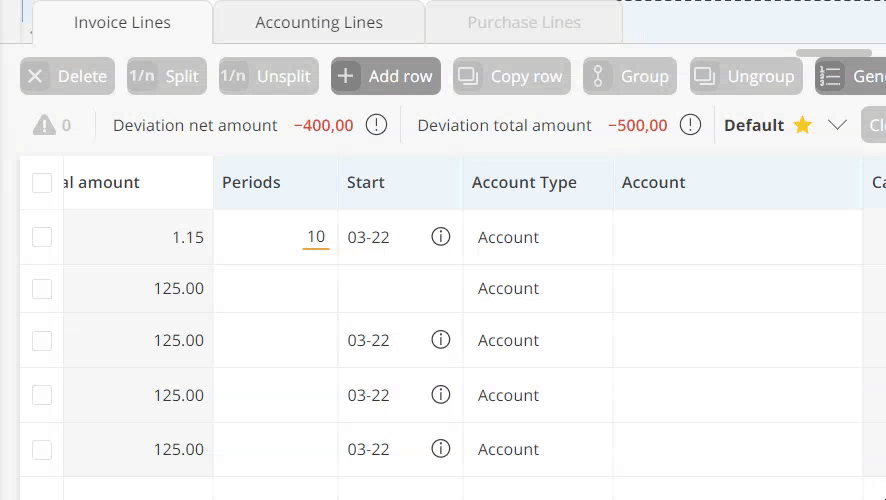
Task: Open the Invoice Lines tab
Action: coord(122,22)
